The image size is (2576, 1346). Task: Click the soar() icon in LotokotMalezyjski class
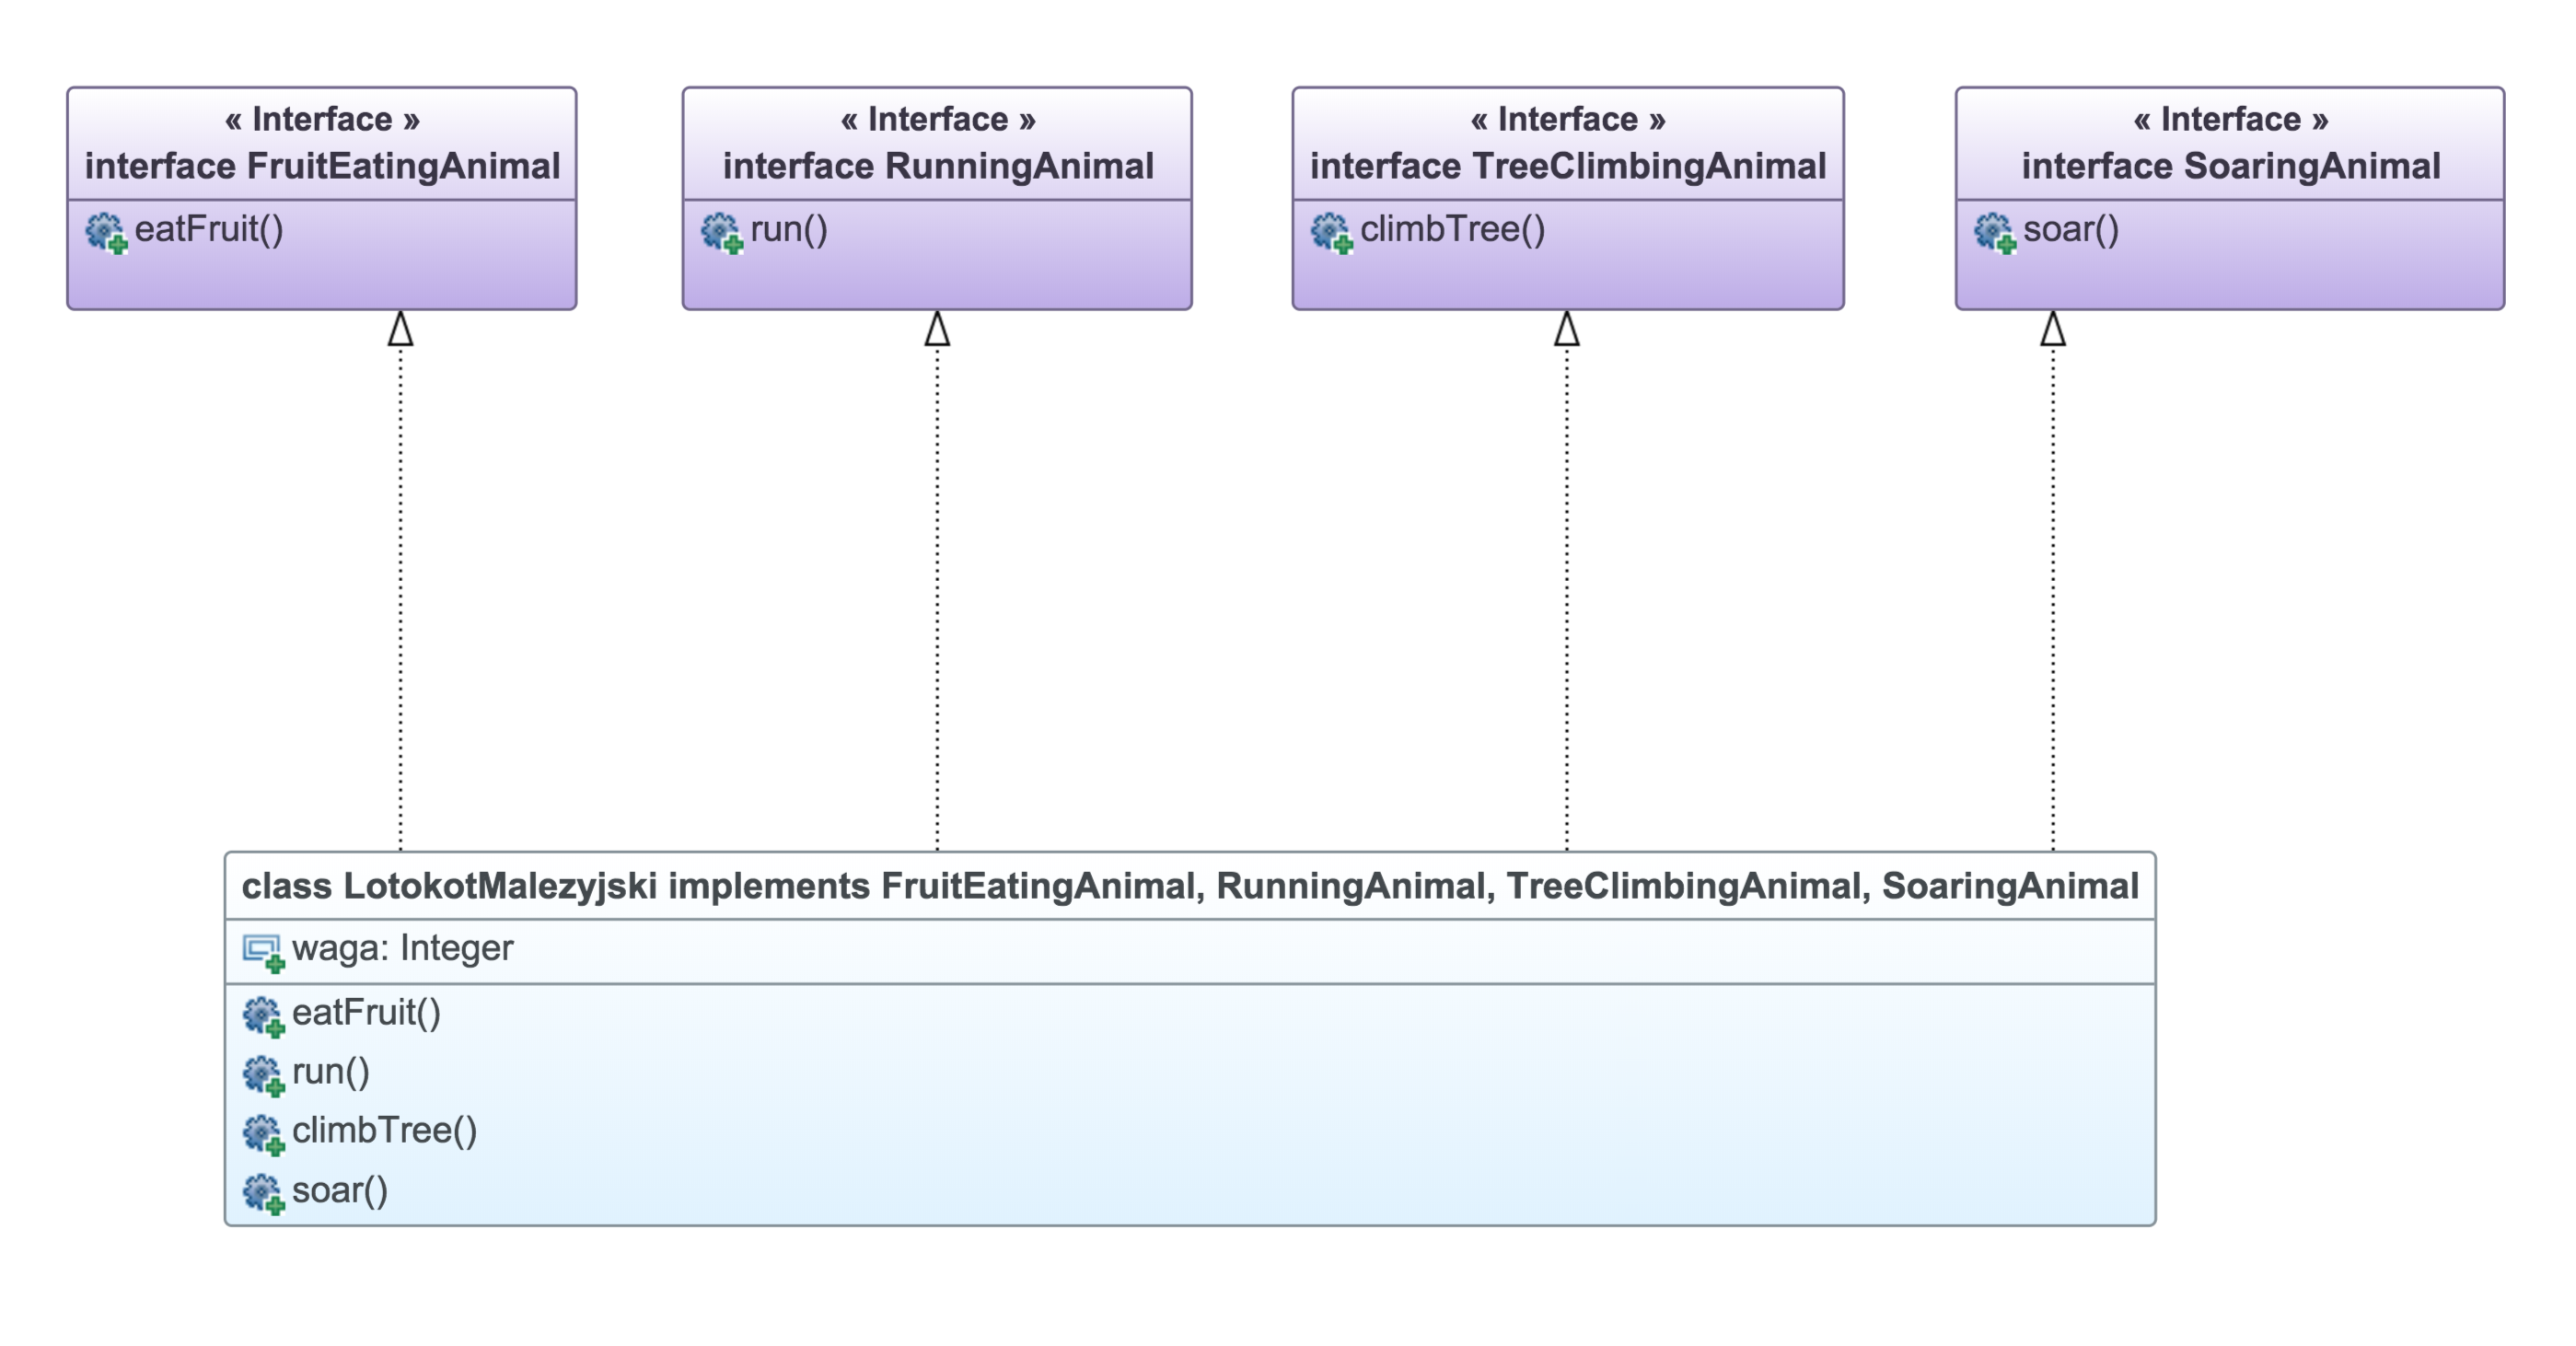tap(263, 1192)
